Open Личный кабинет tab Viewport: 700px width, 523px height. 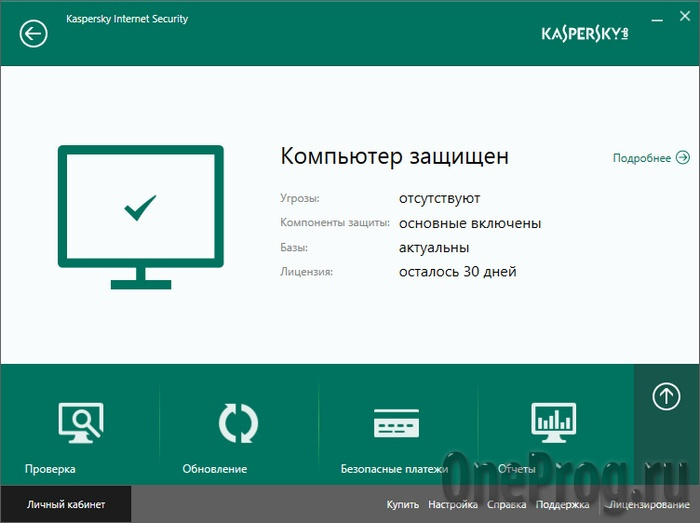66,504
